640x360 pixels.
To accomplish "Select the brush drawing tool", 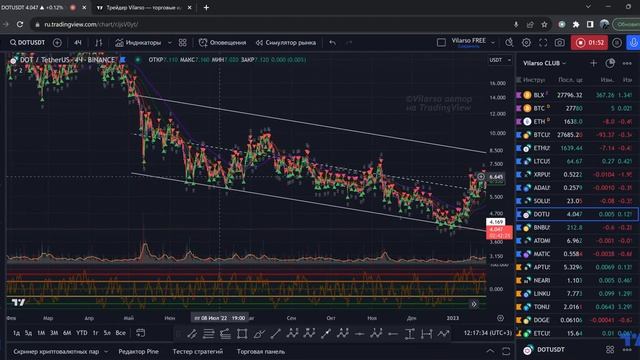I will click(x=259, y=334).
